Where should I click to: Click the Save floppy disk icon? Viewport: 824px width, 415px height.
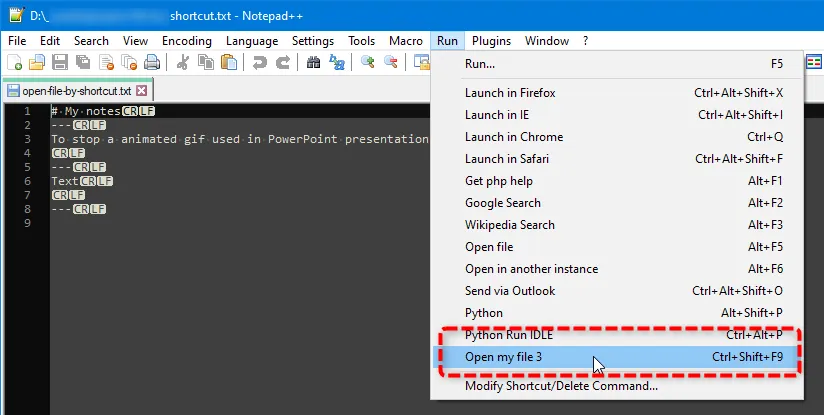click(x=59, y=63)
